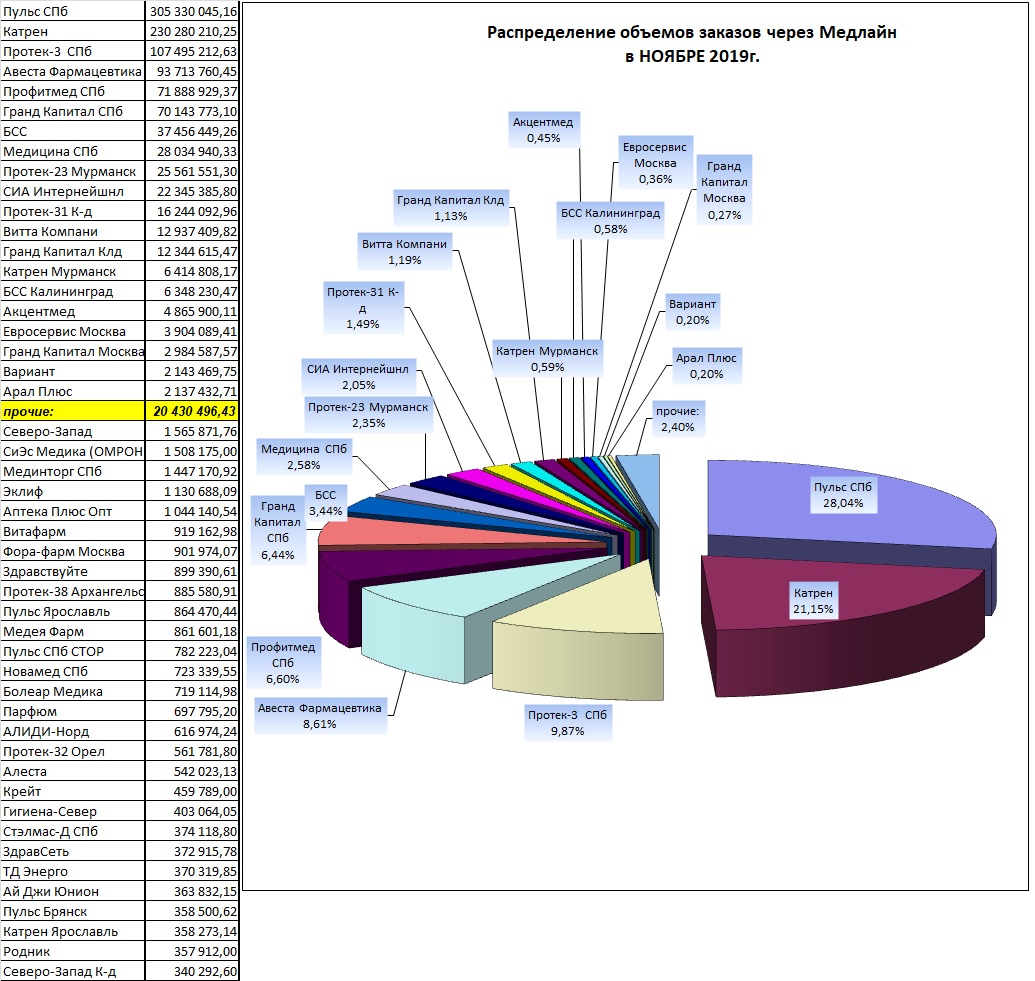Click the value 305 330 045,16

pos(192,11)
